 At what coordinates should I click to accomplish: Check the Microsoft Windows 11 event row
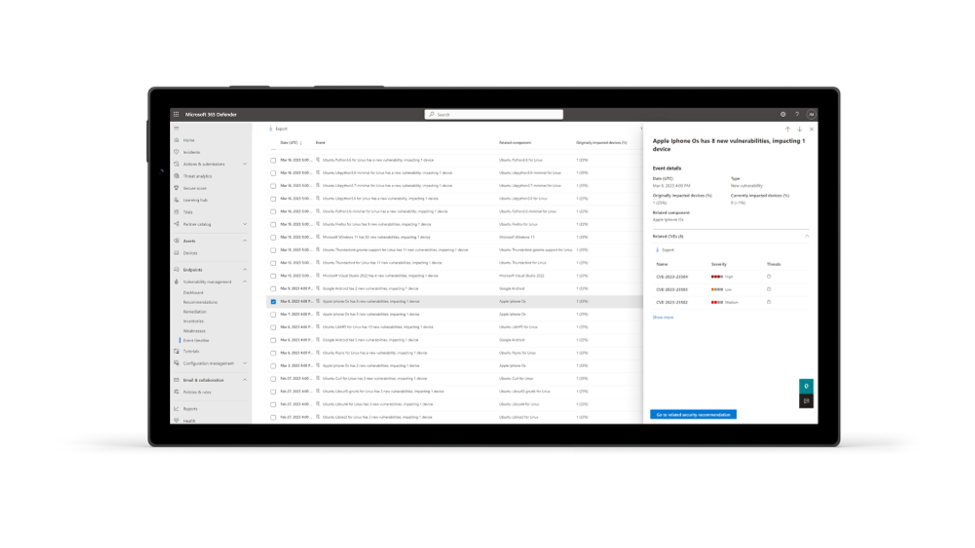[273, 238]
